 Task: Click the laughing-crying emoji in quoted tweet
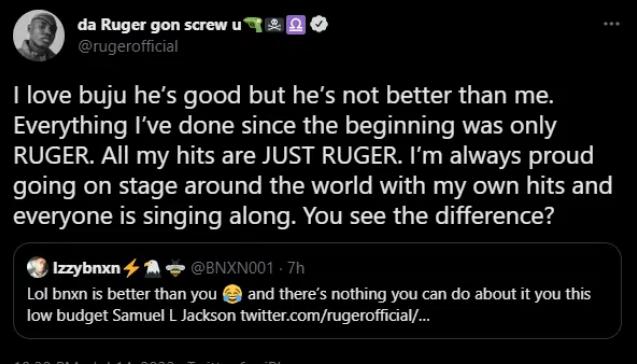232,294
